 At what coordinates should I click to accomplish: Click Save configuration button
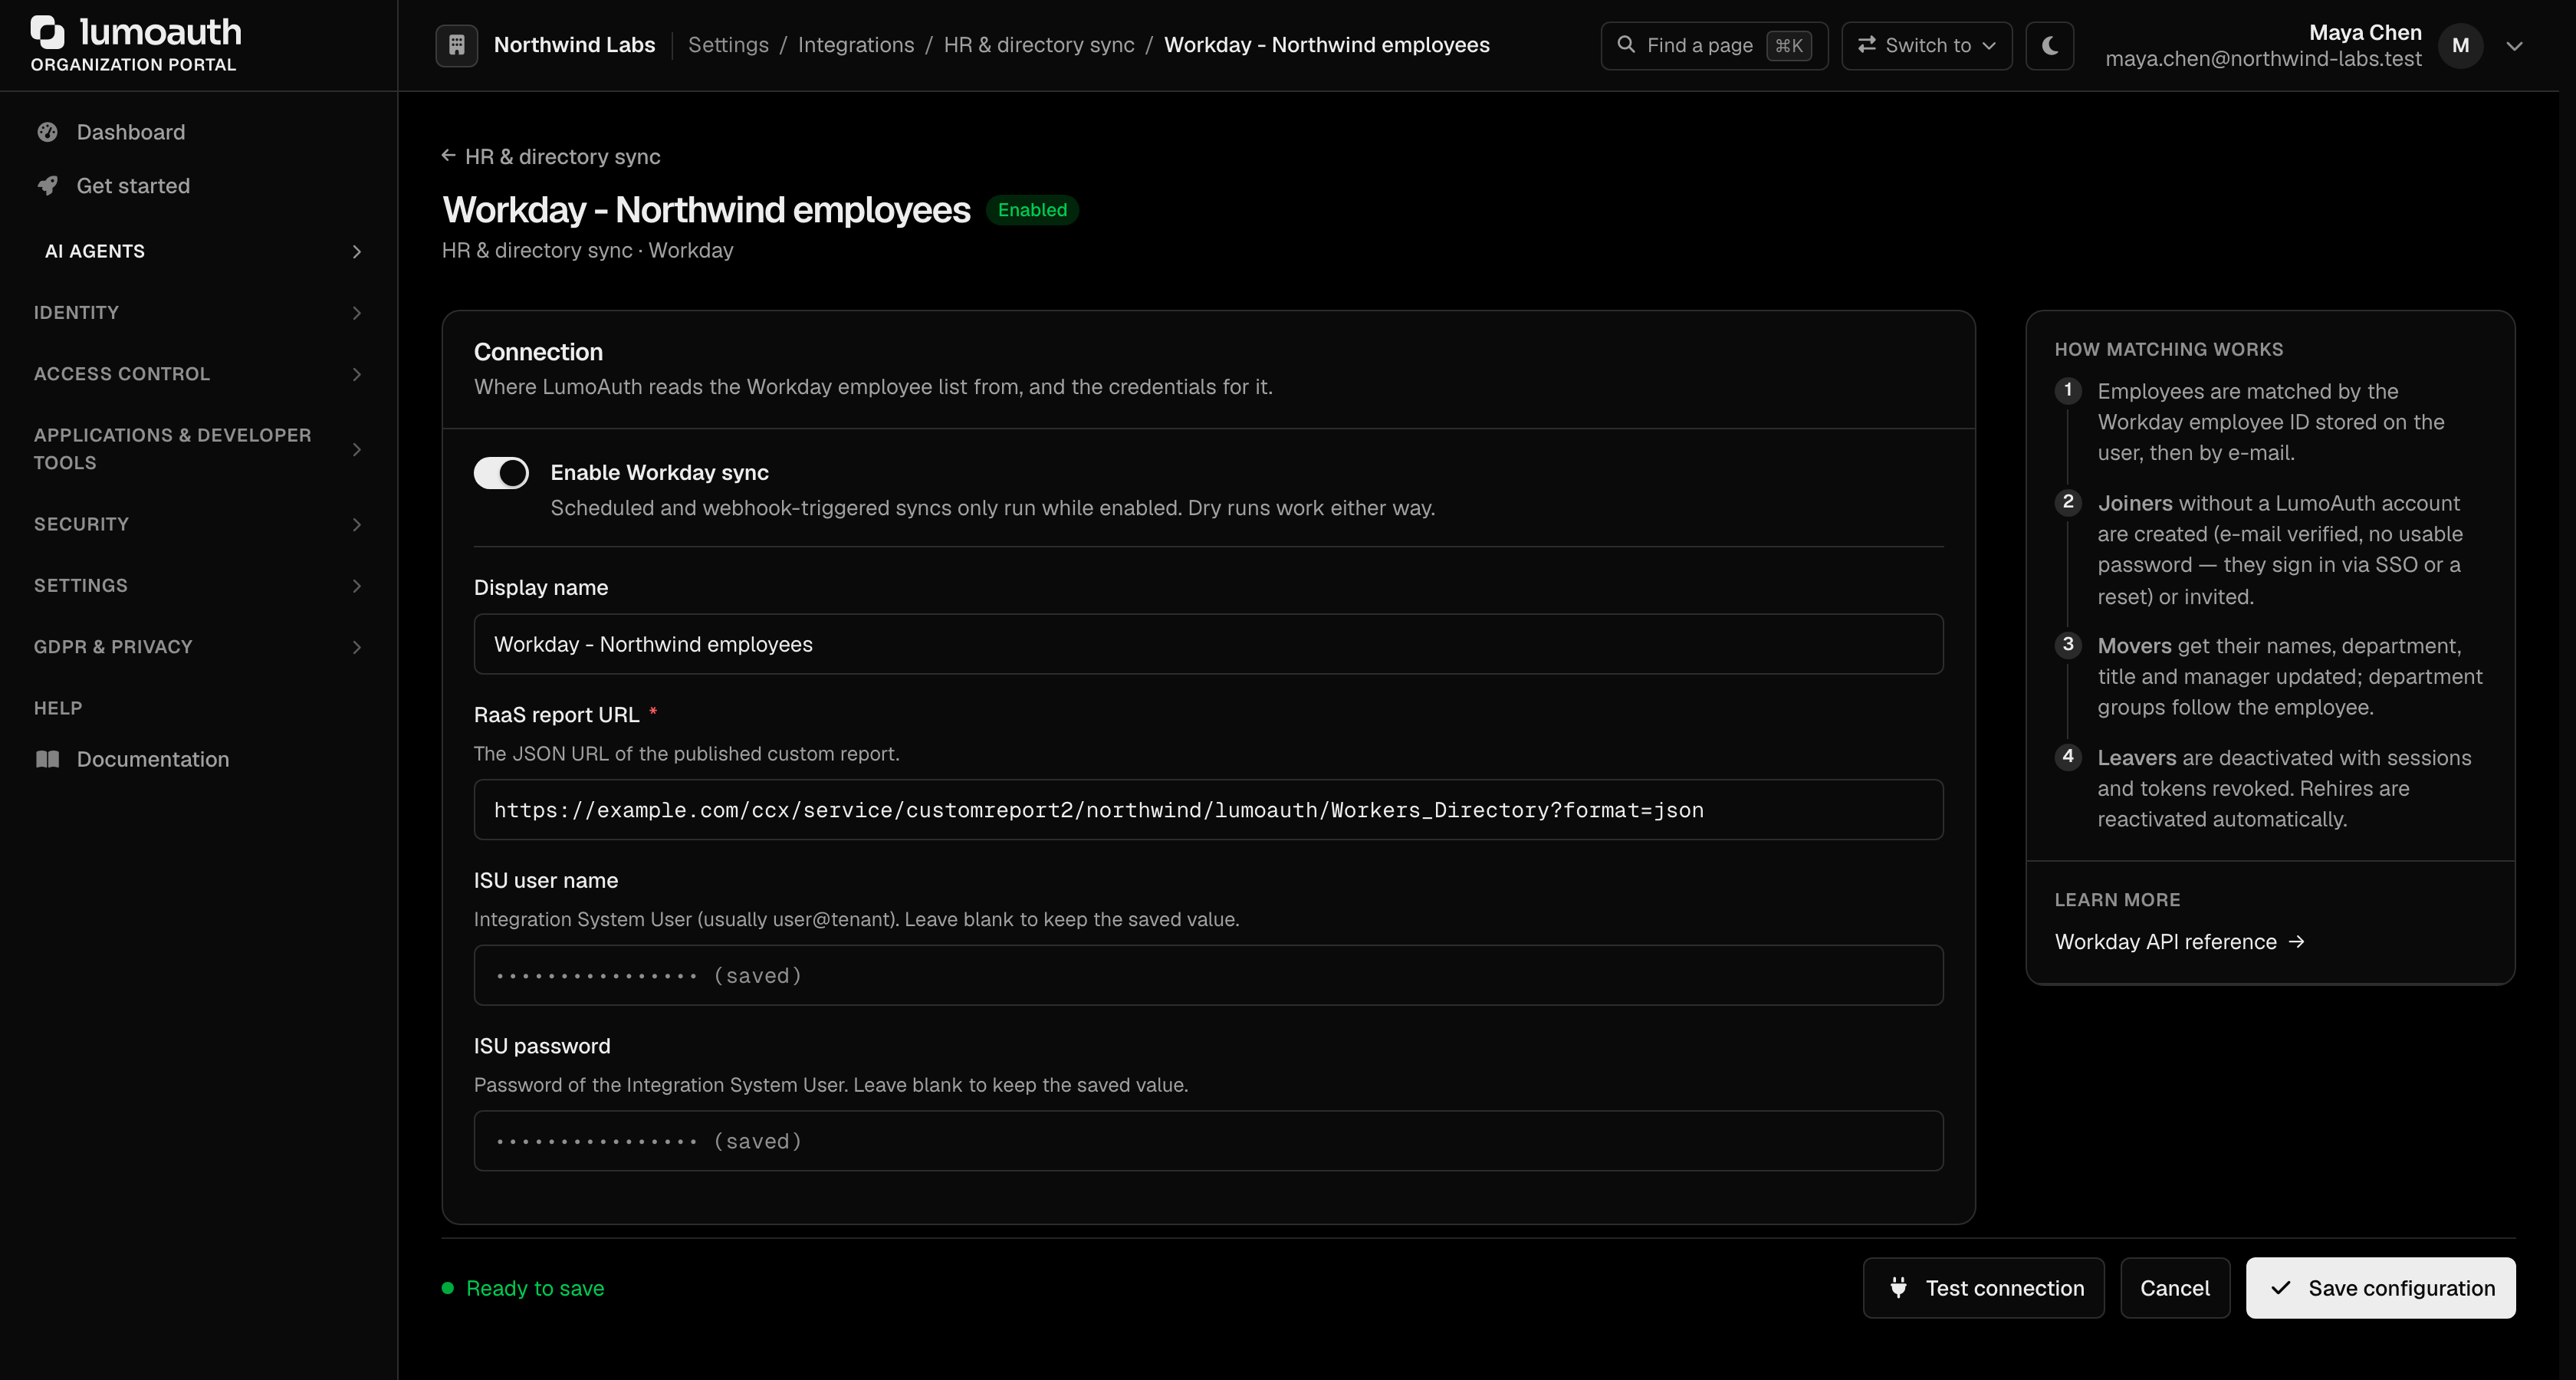2380,1288
